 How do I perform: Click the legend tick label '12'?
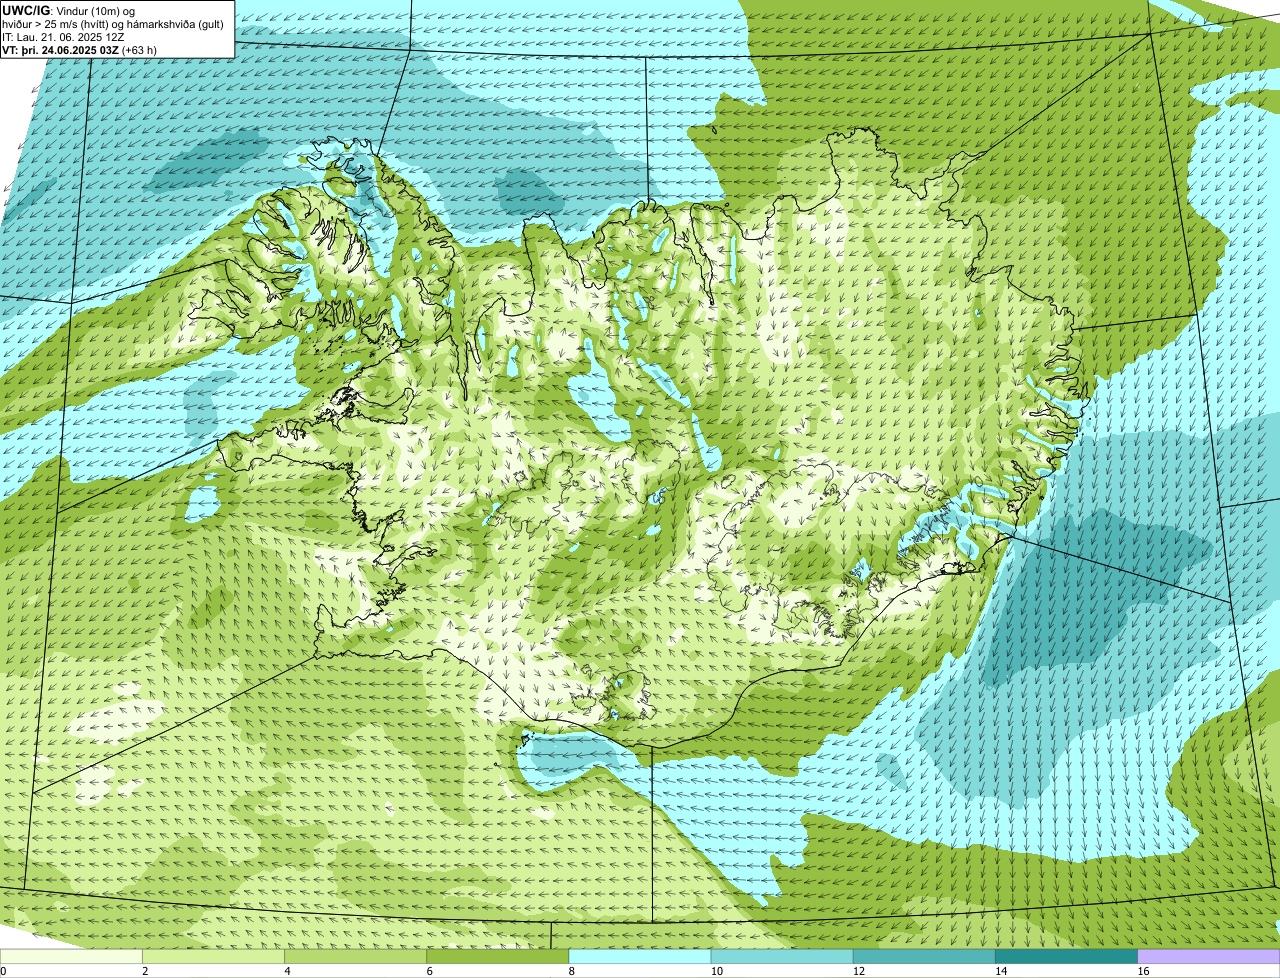(858, 971)
